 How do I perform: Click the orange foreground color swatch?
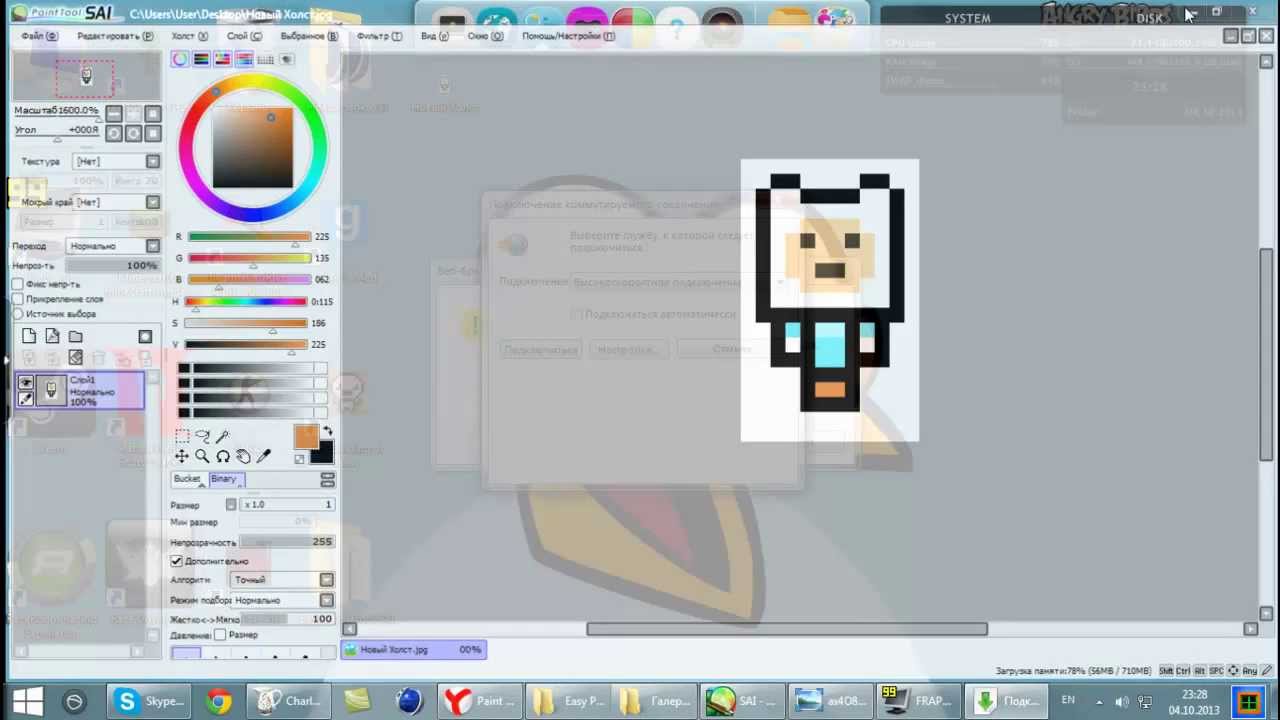click(x=306, y=436)
